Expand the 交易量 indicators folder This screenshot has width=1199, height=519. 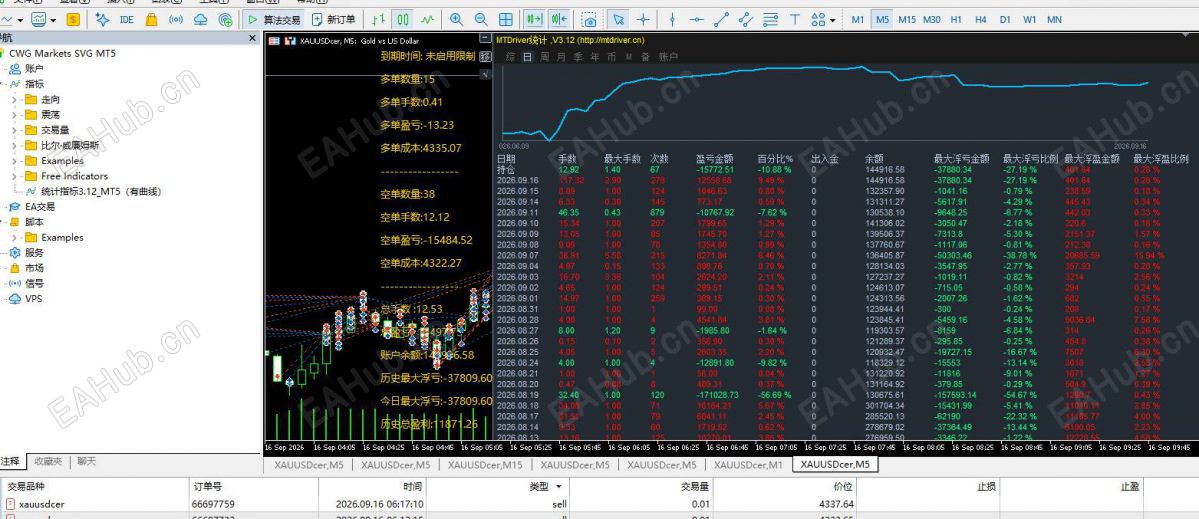point(14,130)
